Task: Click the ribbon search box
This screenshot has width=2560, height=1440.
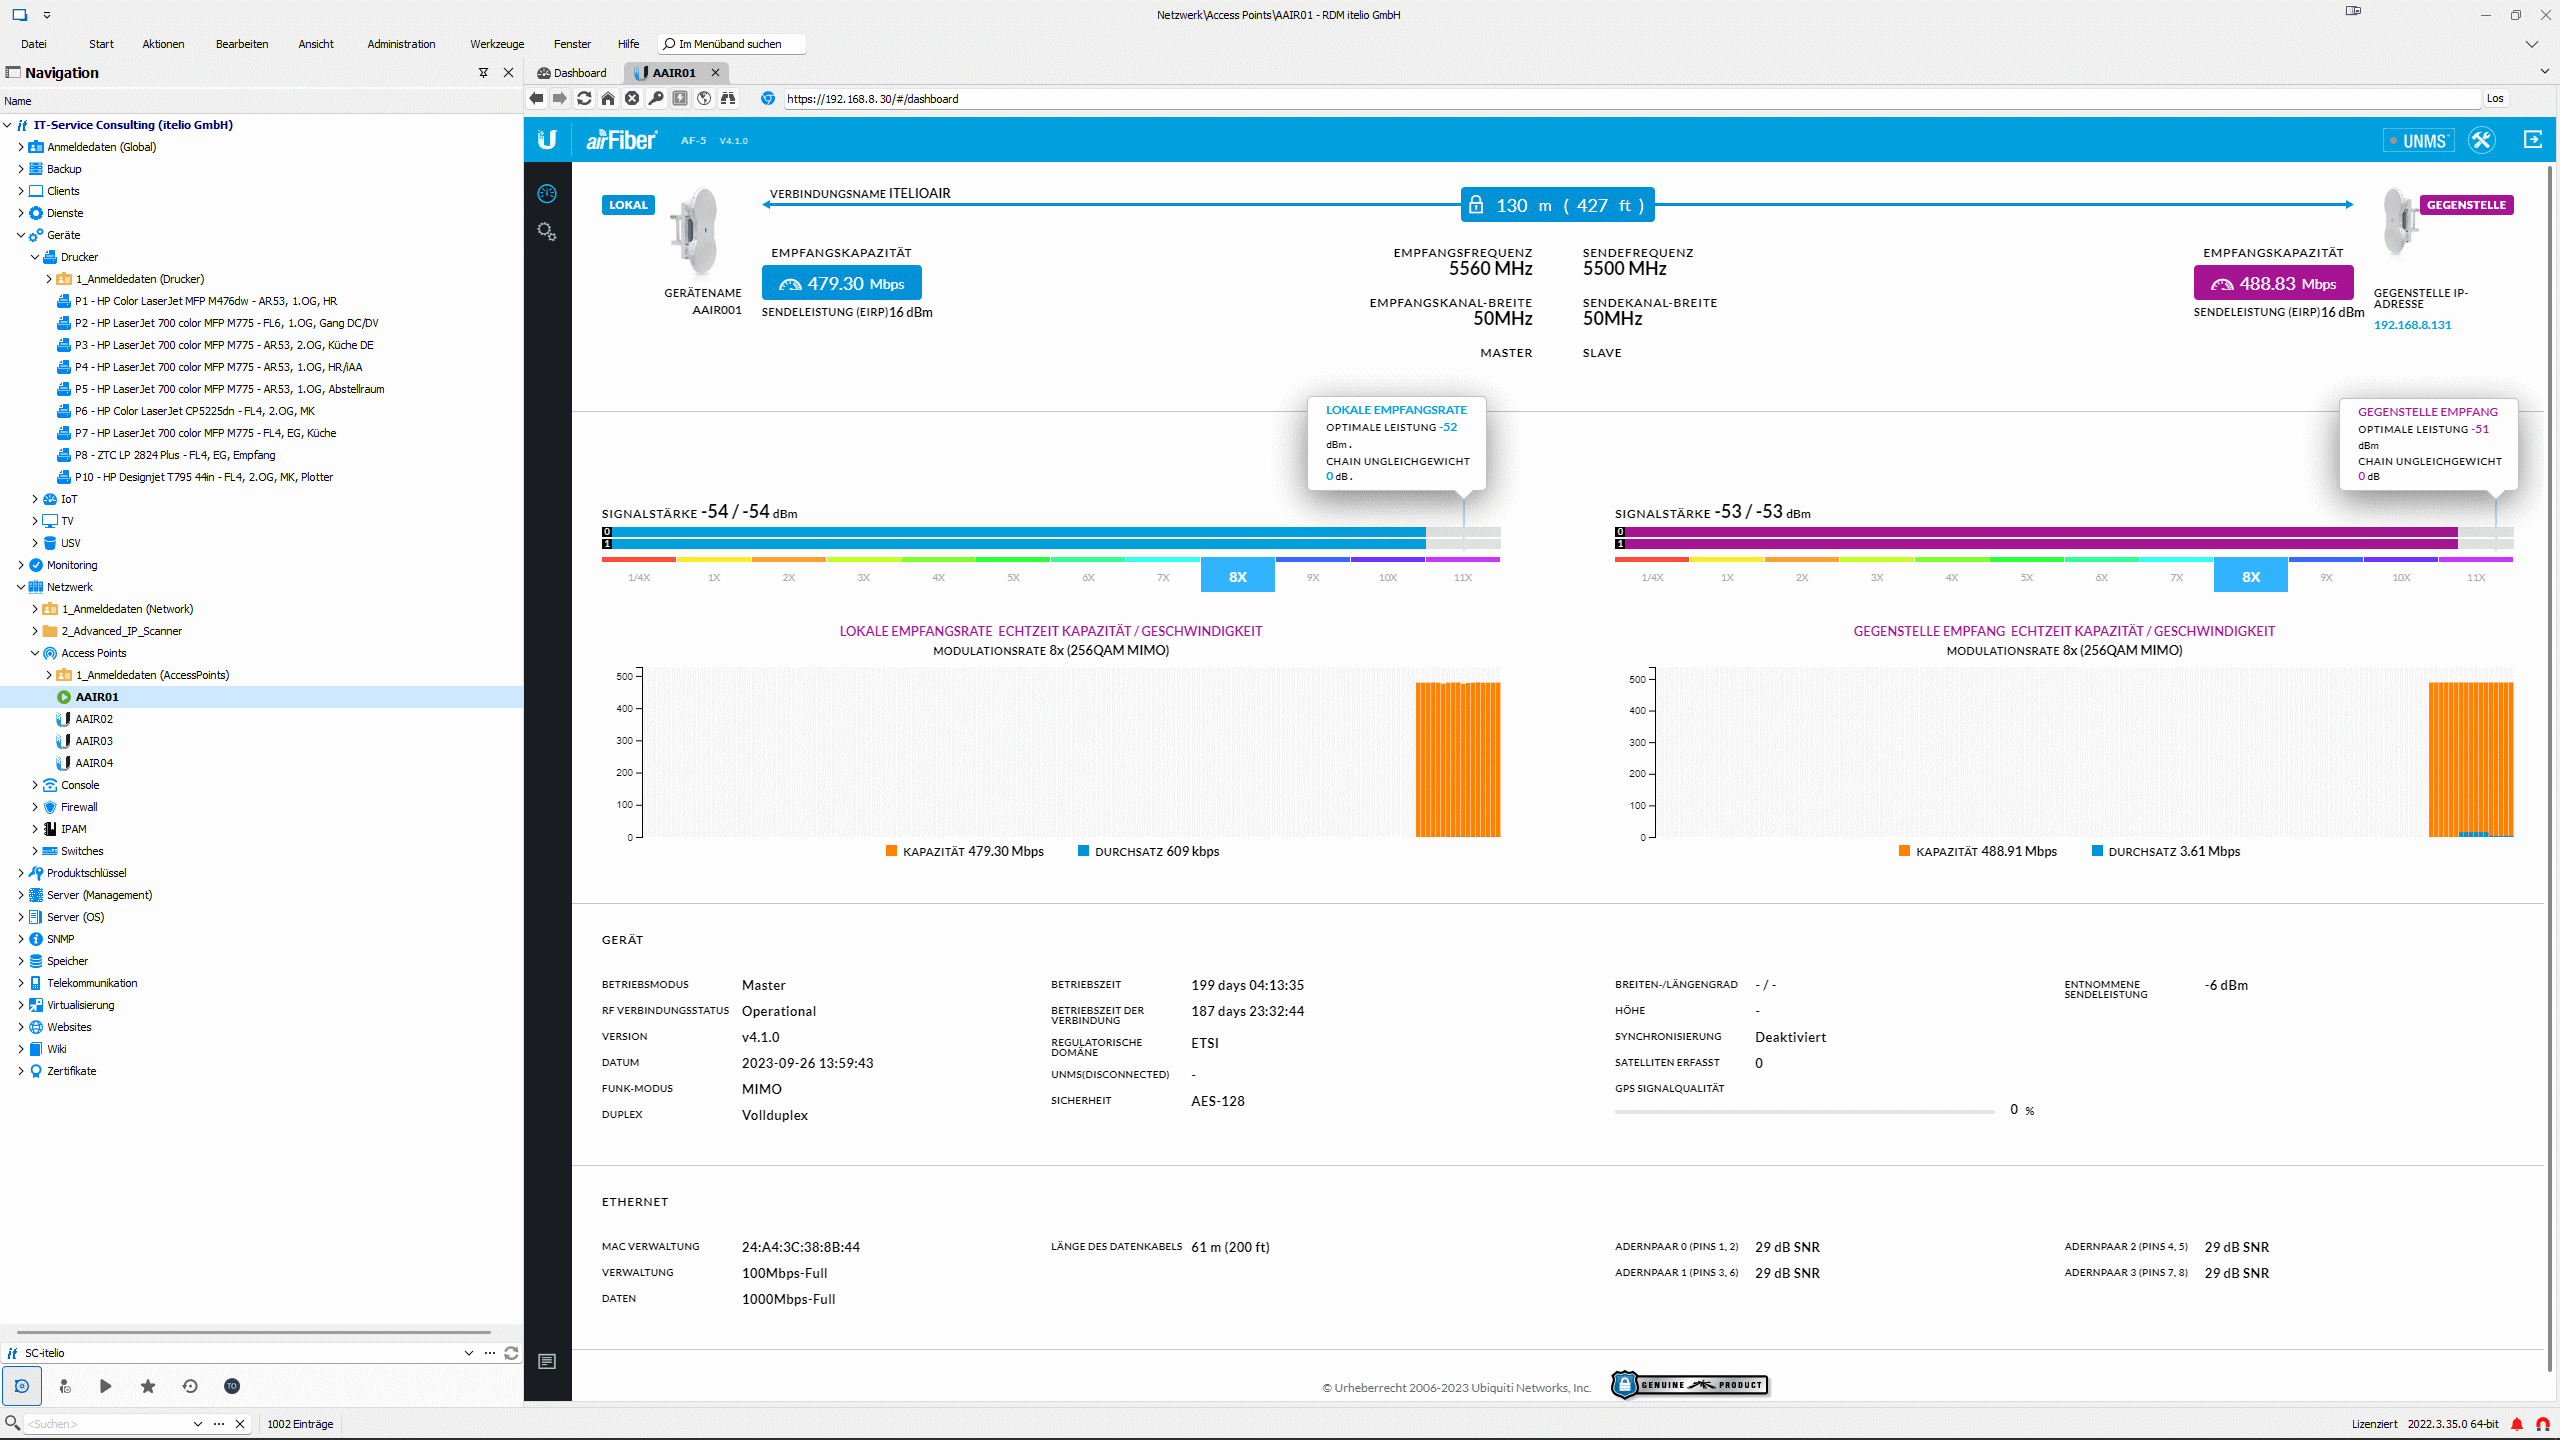Action: (732, 44)
